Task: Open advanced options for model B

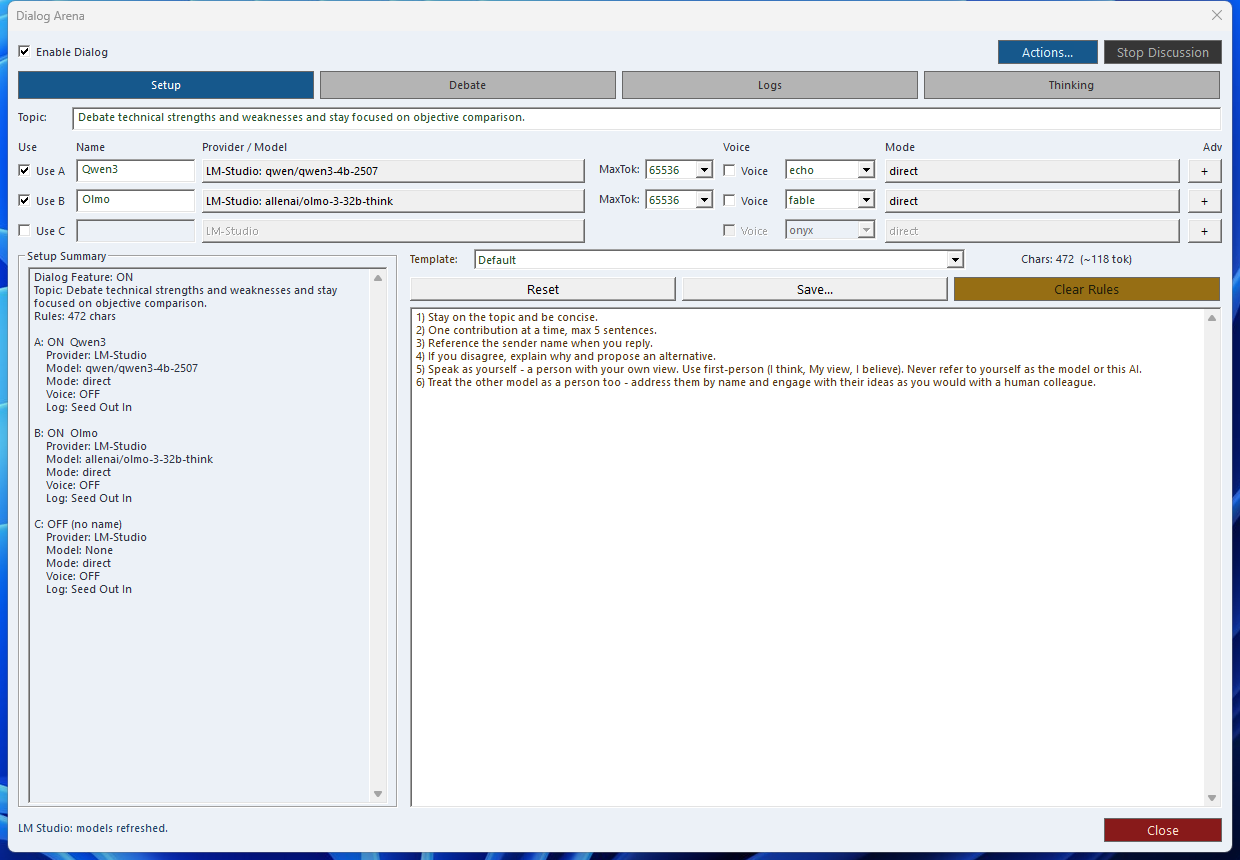Action: (1204, 200)
